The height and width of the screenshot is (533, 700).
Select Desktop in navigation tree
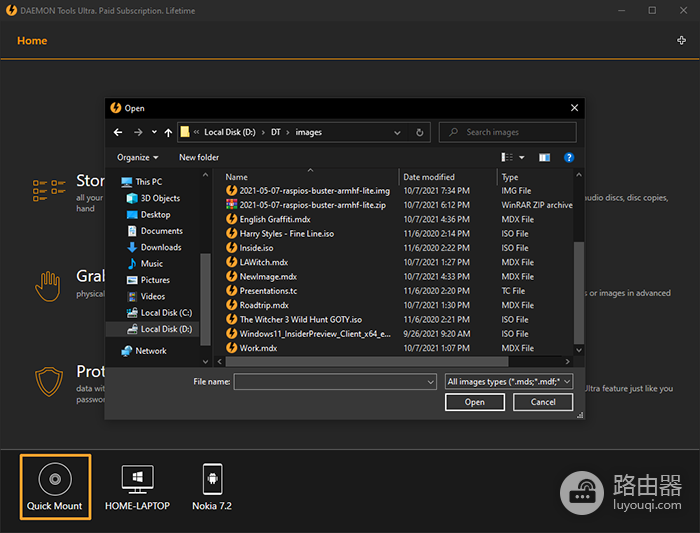pos(149,215)
